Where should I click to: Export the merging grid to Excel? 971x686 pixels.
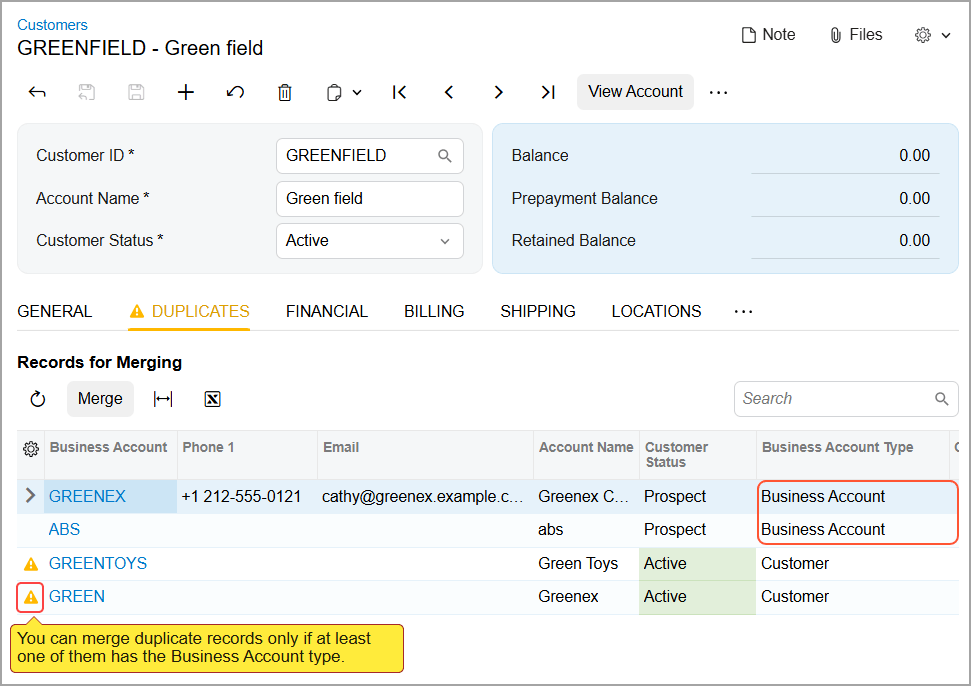(x=212, y=398)
